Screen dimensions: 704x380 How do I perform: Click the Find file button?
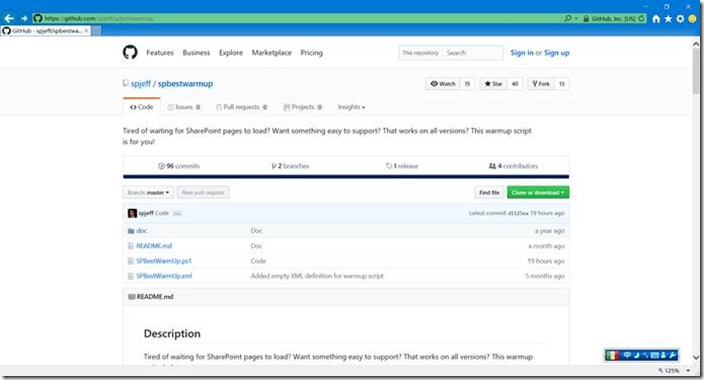tap(489, 192)
